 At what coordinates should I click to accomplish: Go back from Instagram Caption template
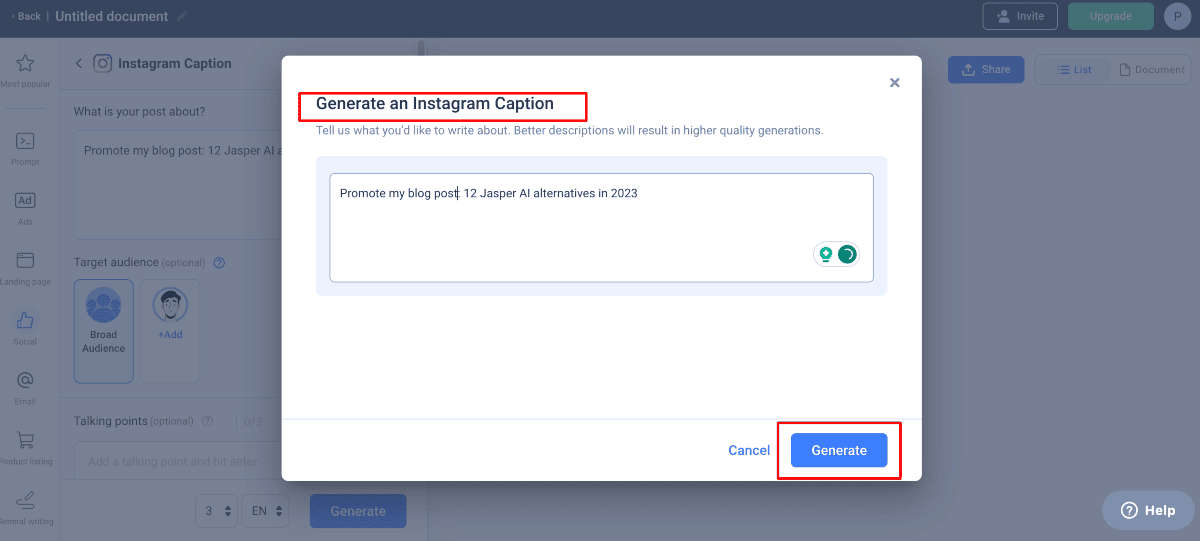click(x=79, y=63)
